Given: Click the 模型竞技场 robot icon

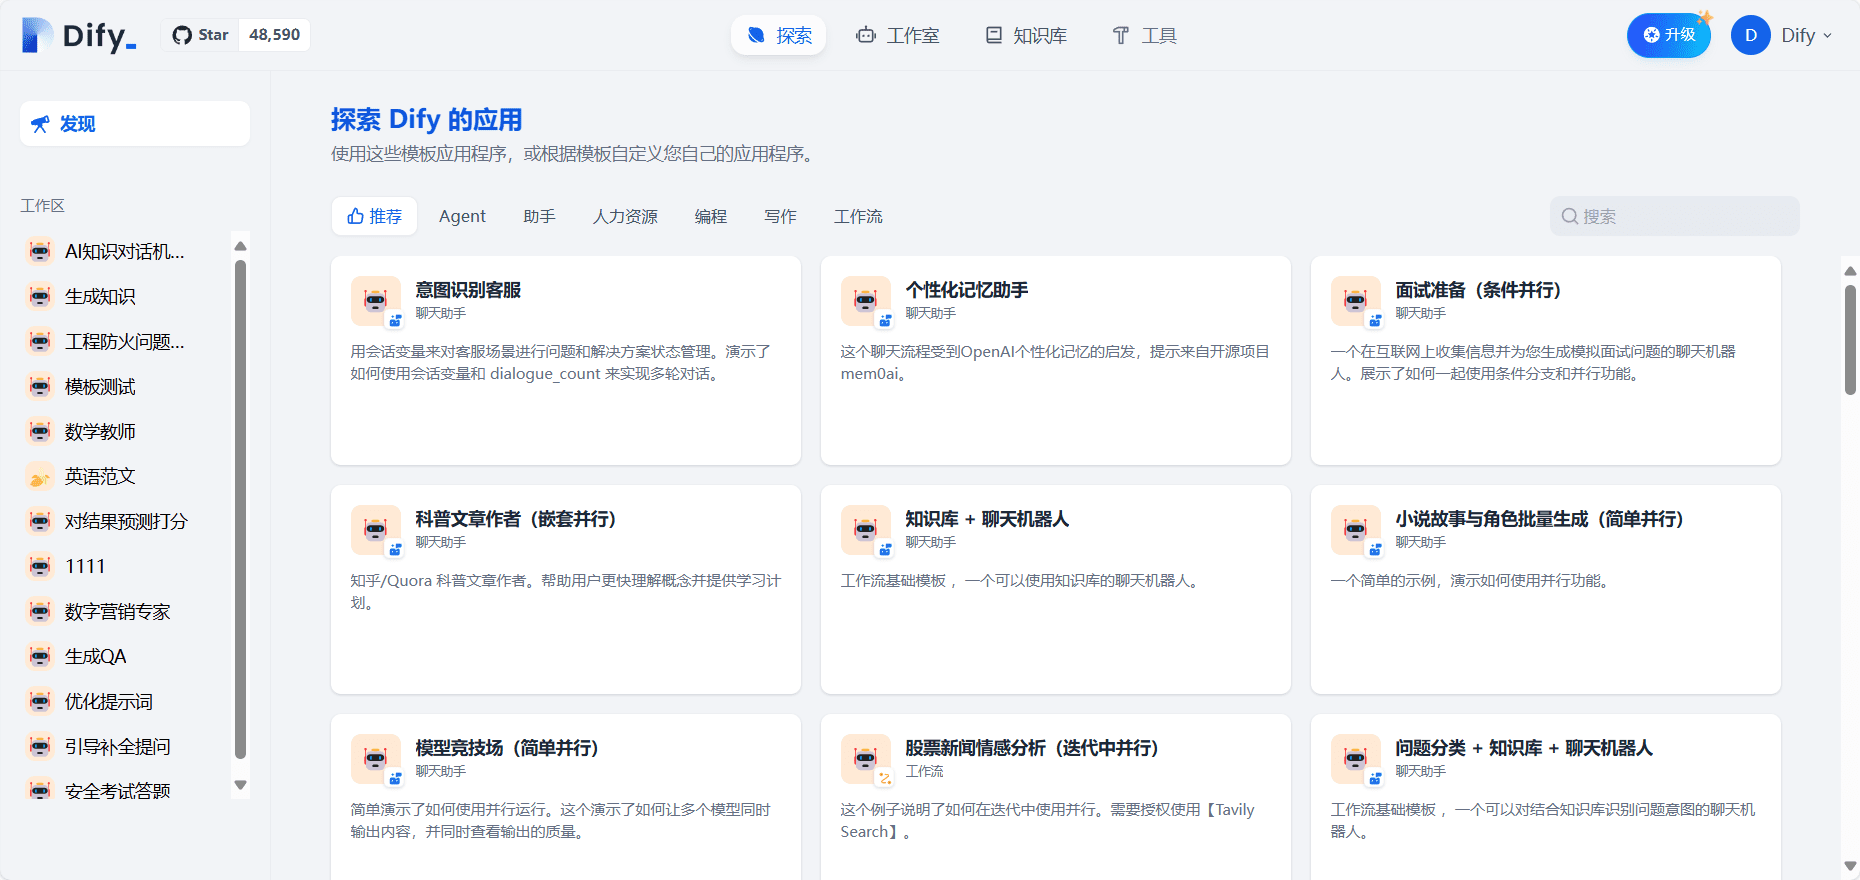Looking at the screenshot, I should tap(376, 759).
